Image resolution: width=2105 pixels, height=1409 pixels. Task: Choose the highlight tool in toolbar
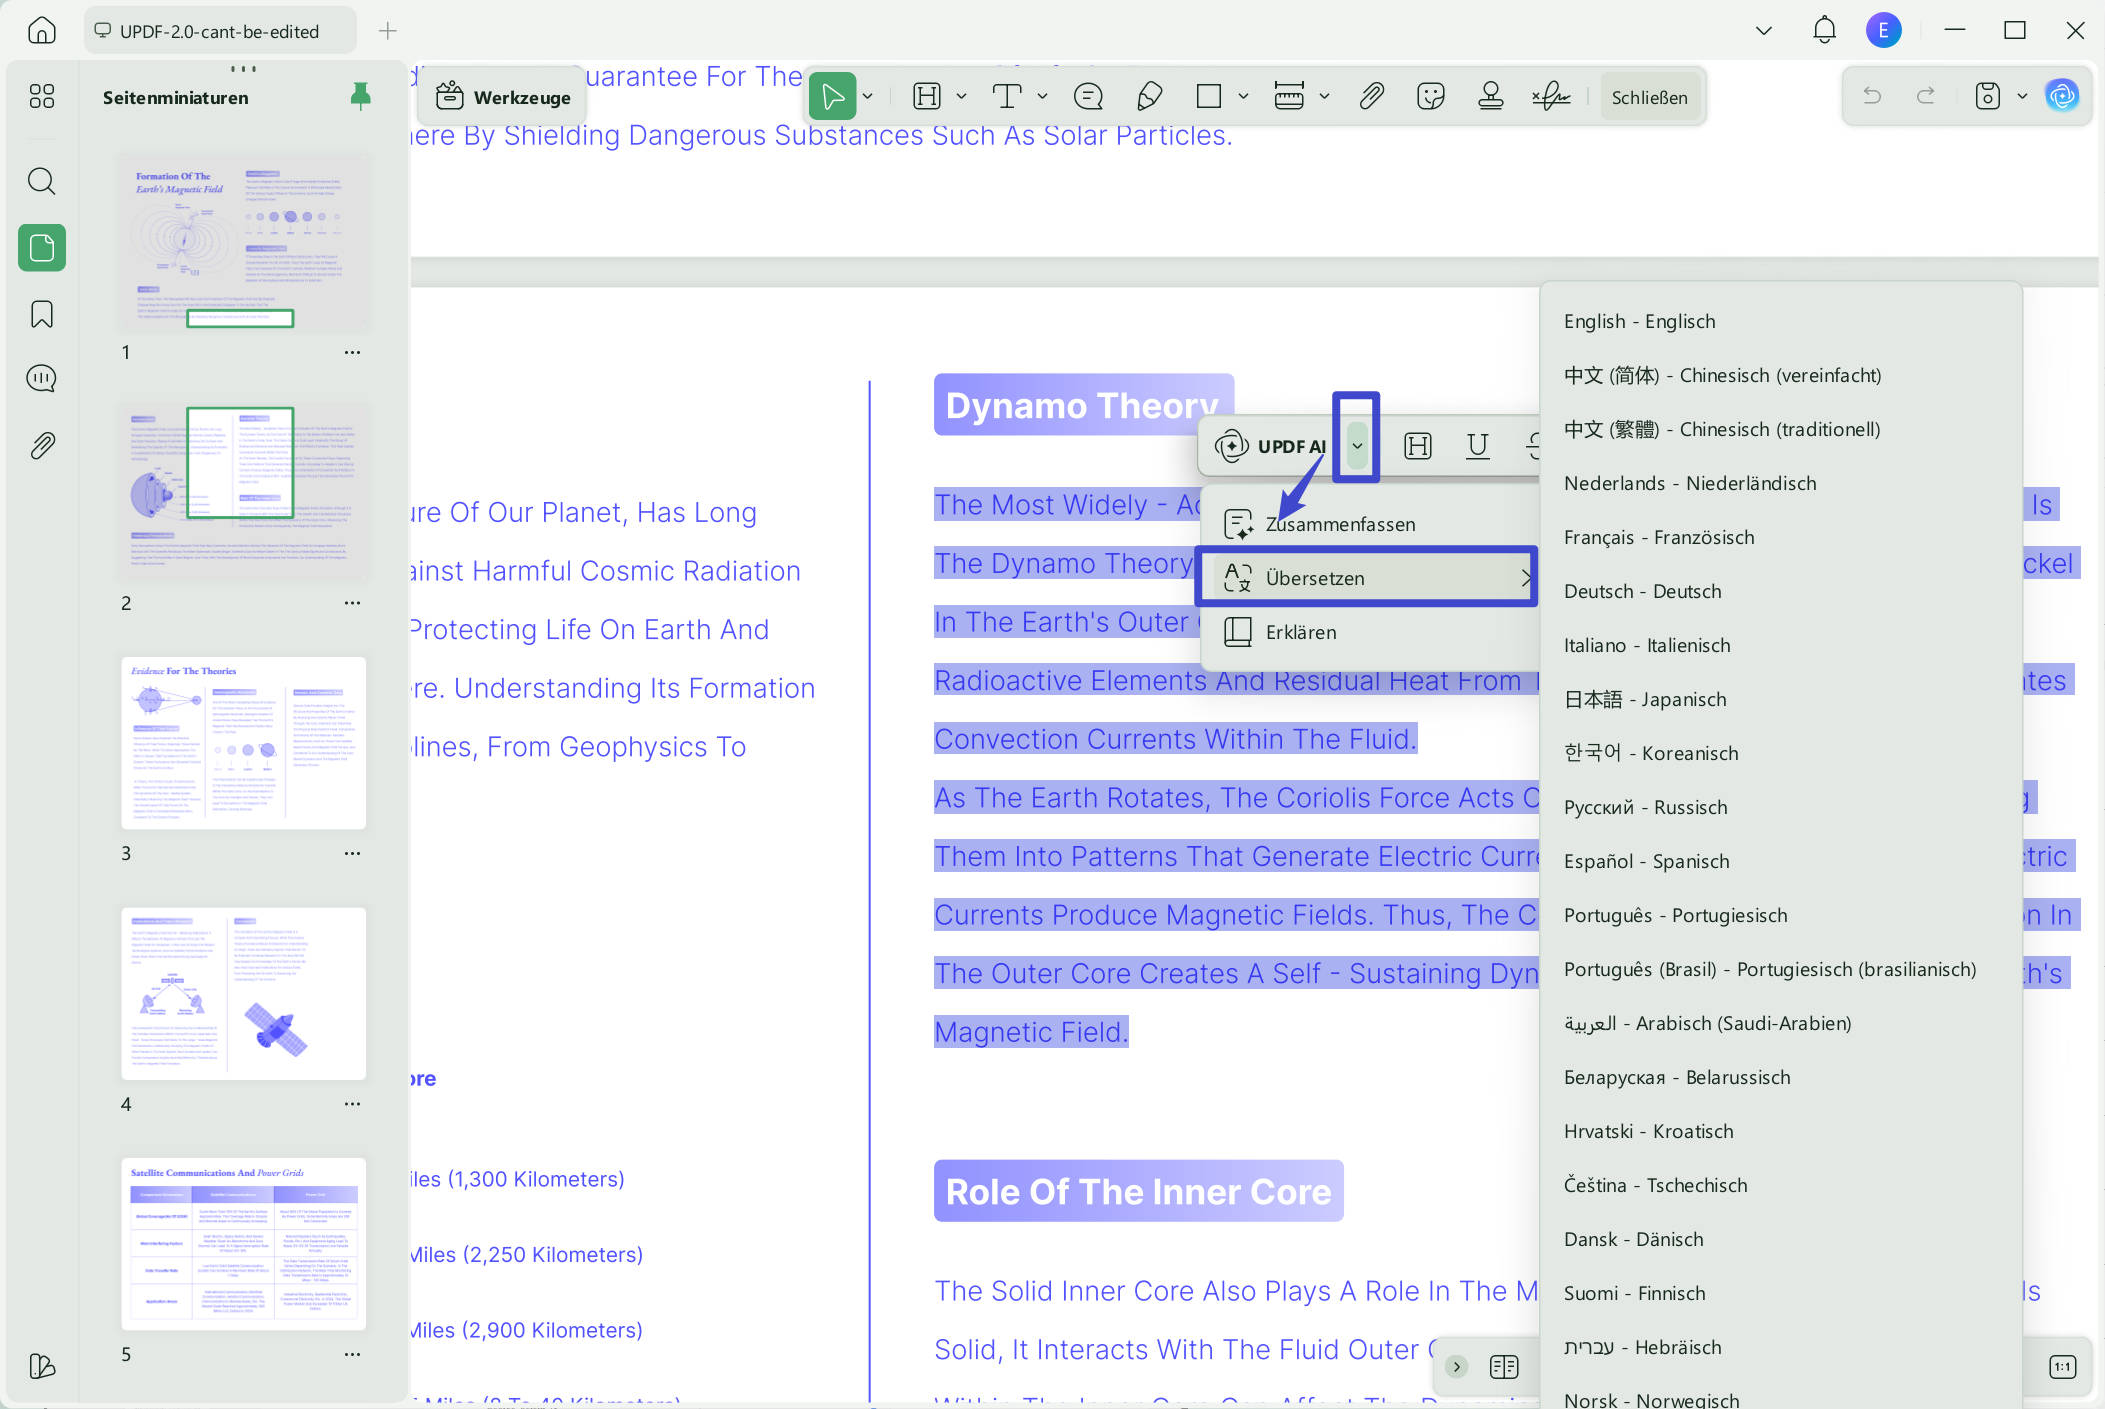pyautogui.click(x=927, y=96)
